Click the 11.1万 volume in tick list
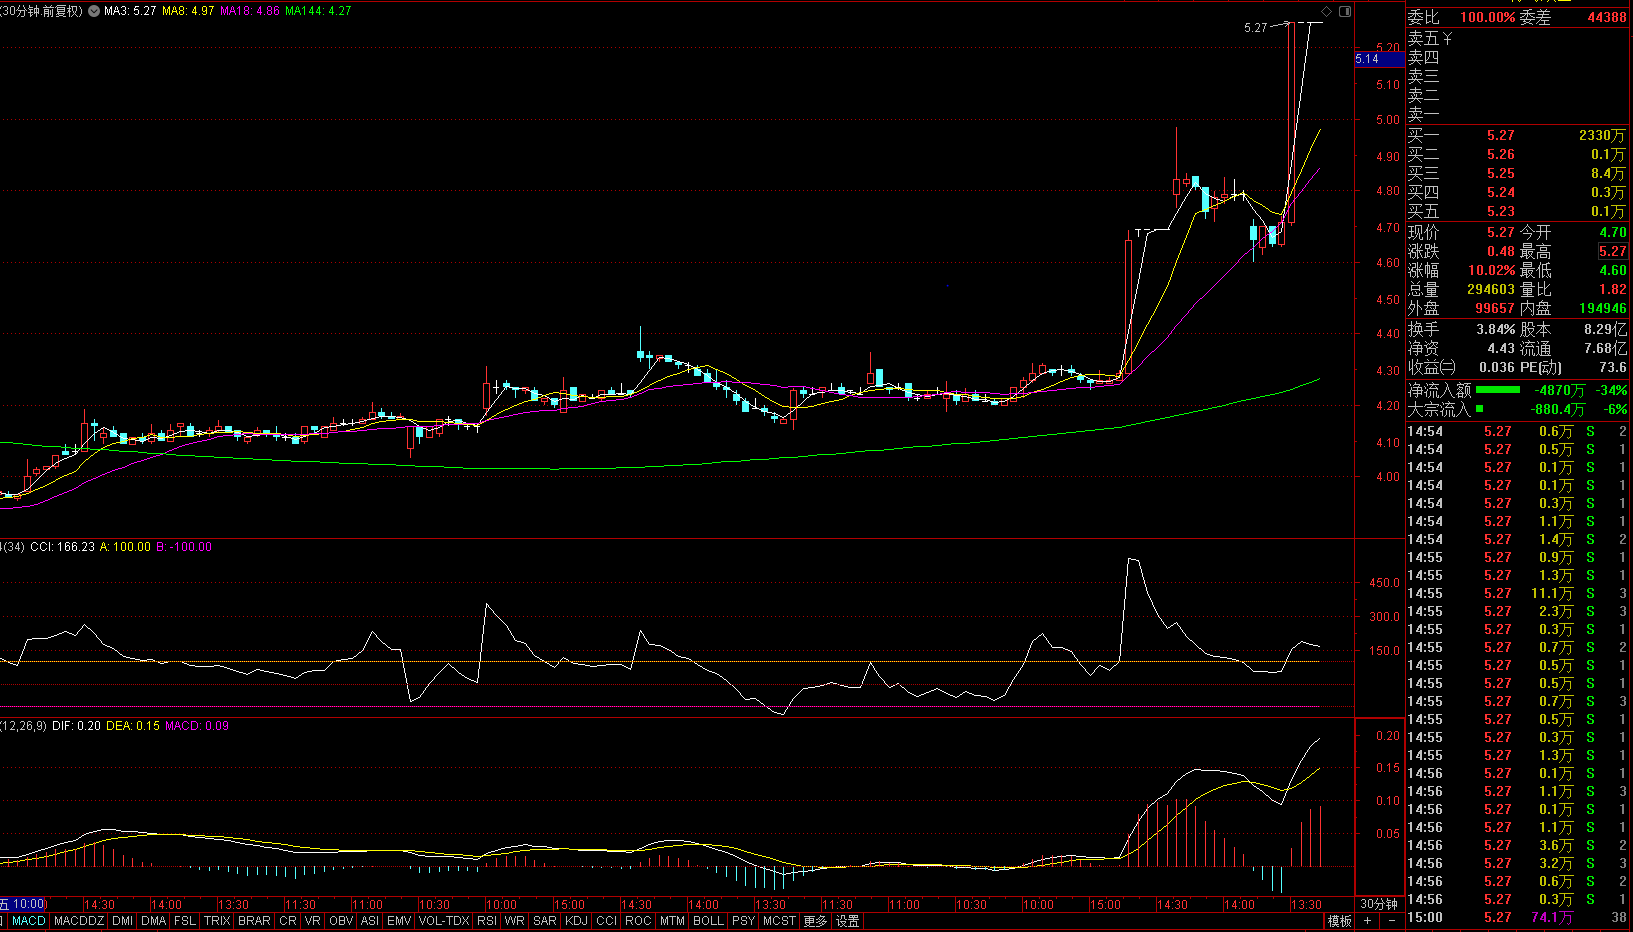1633x932 pixels. (x=1552, y=593)
